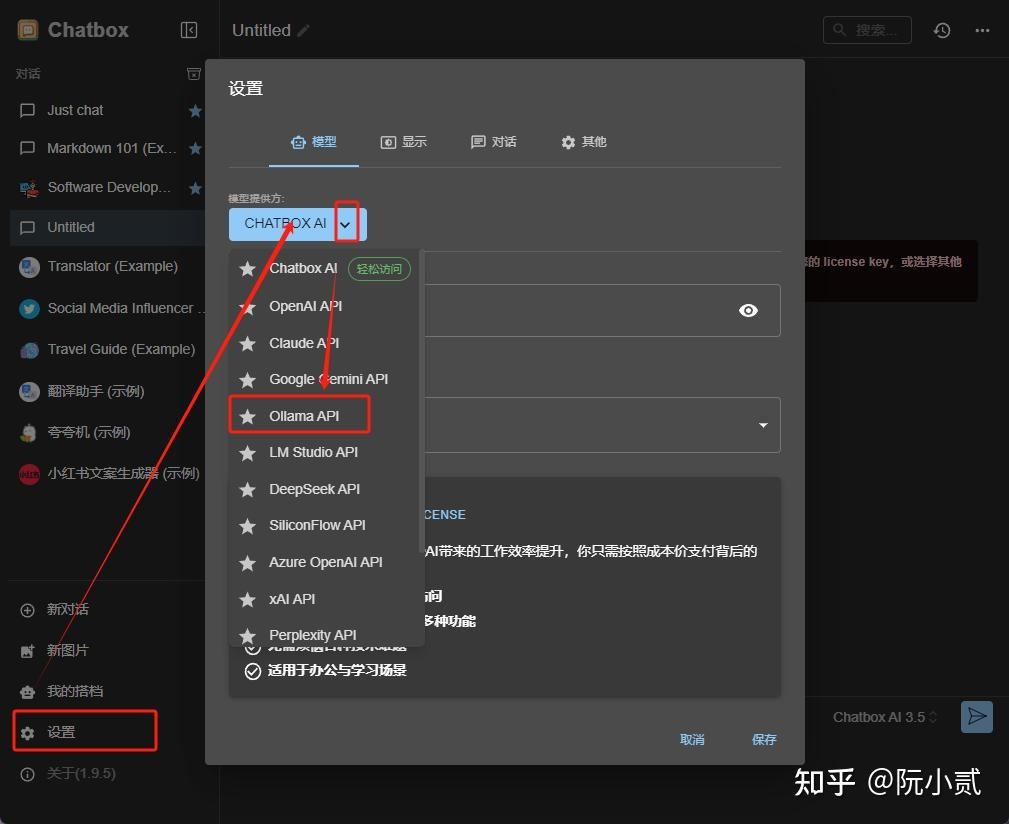Switch to the 显示 settings tab
Screen dimensions: 1009x824
pyautogui.click(x=403, y=142)
